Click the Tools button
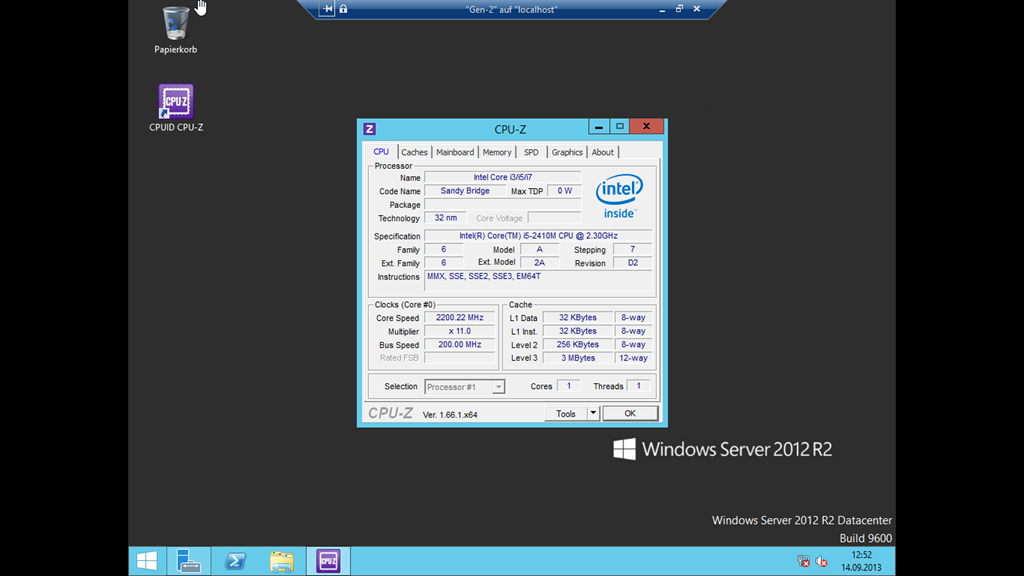This screenshot has height=576, width=1024. tap(566, 413)
